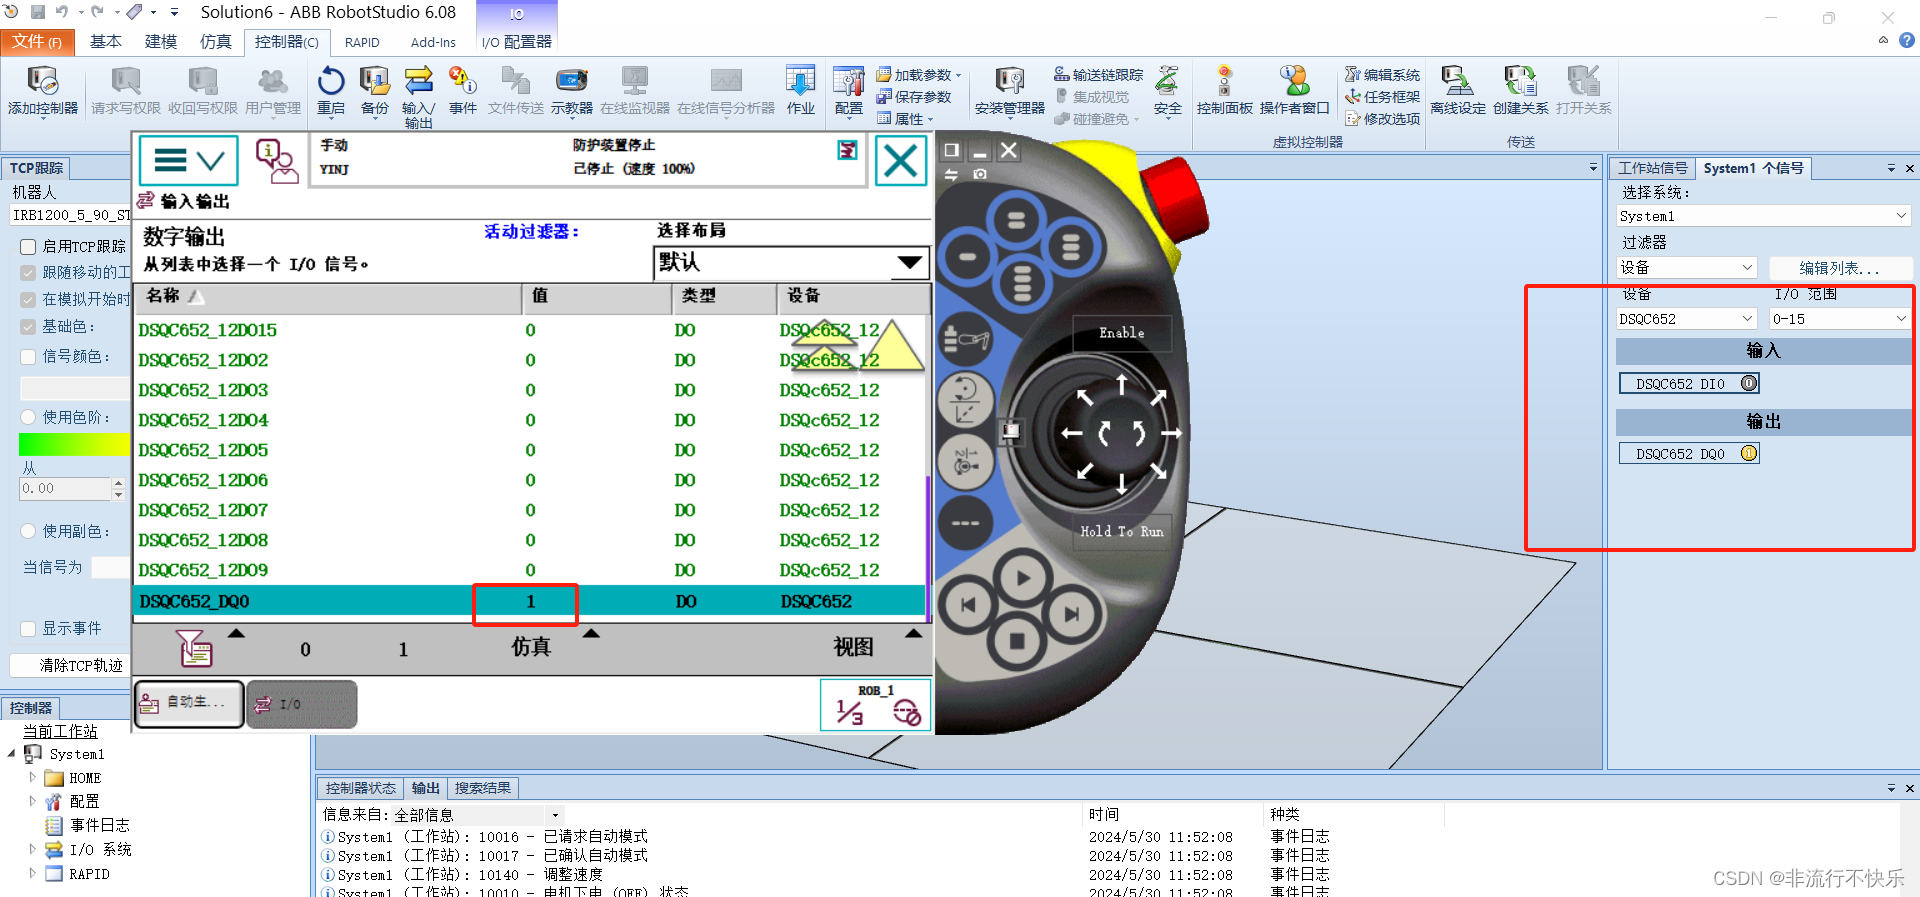
Task: Switch to the 输出 tab in bottom panel
Action: pos(425,788)
